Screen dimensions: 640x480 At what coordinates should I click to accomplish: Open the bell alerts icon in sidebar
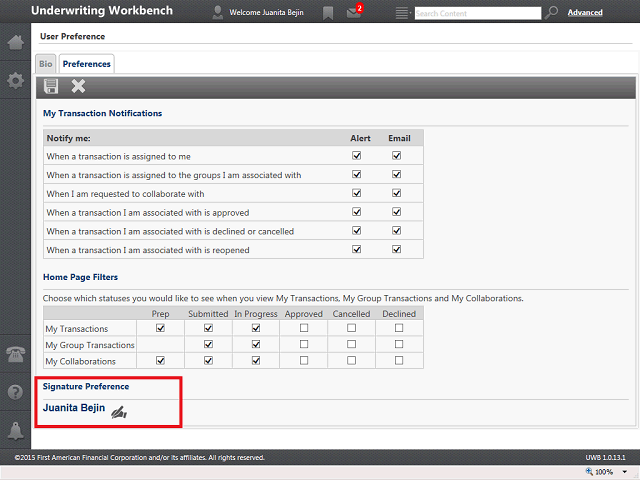point(16,431)
